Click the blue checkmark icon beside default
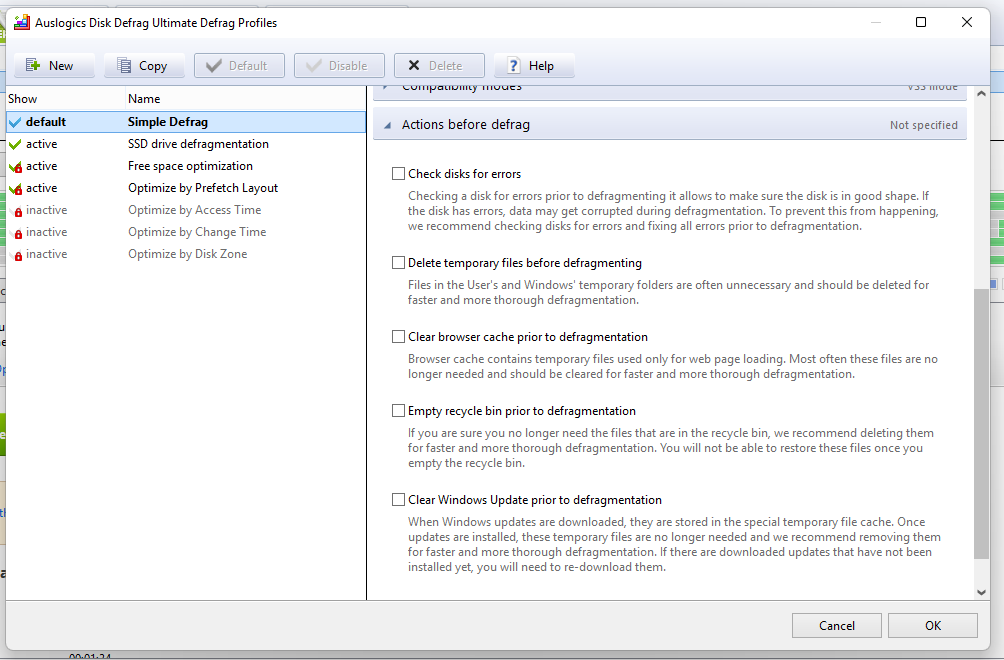 pos(14,122)
